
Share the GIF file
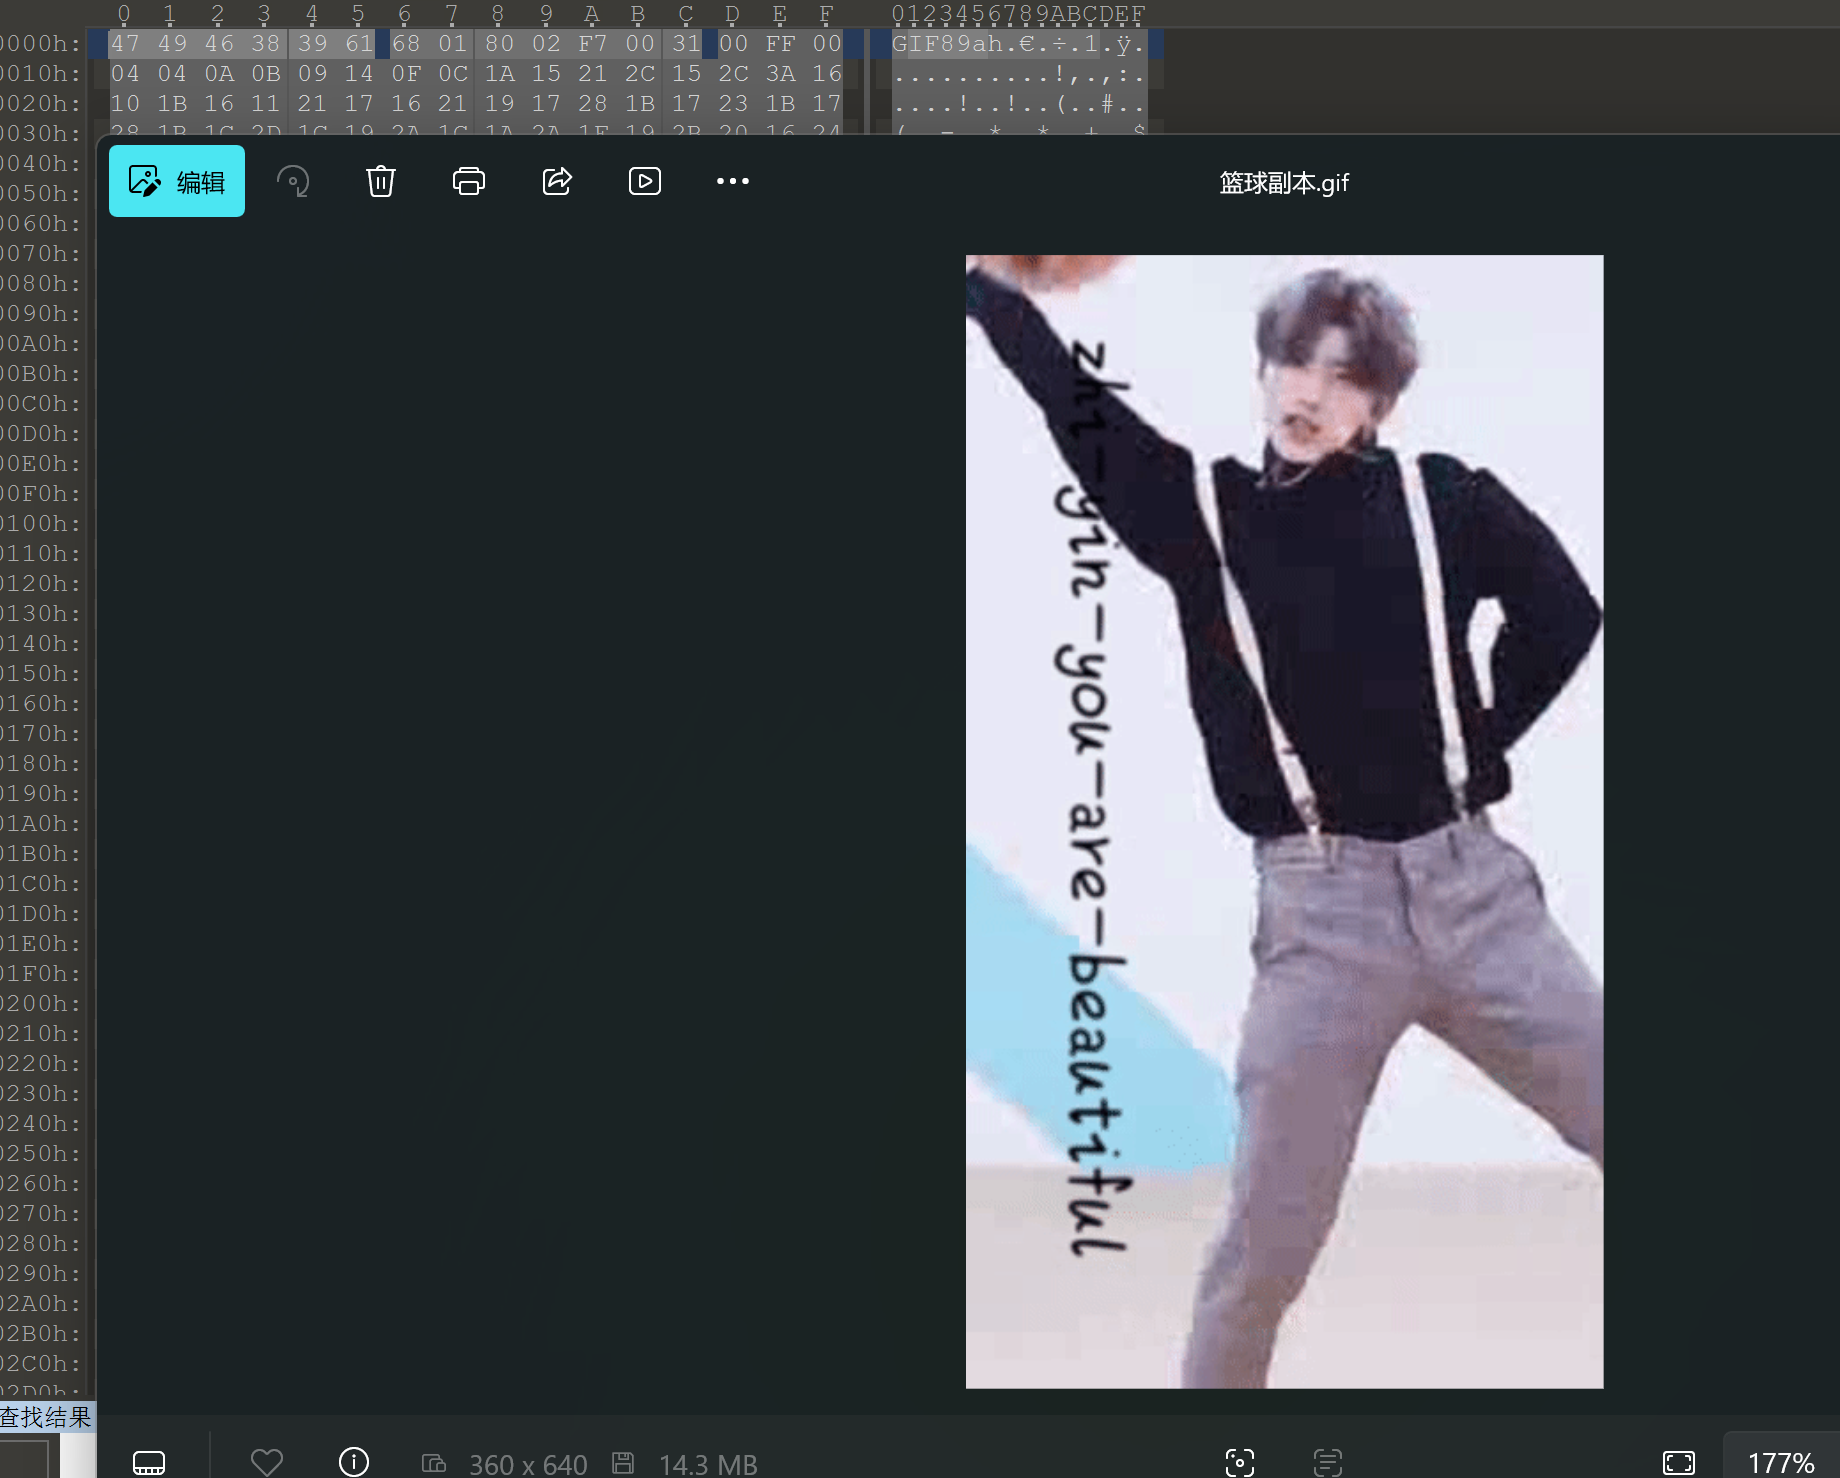(x=556, y=181)
